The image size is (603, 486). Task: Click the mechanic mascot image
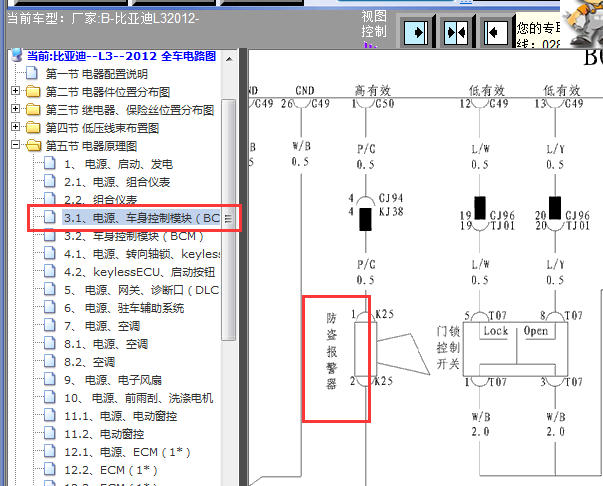[582, 23]
